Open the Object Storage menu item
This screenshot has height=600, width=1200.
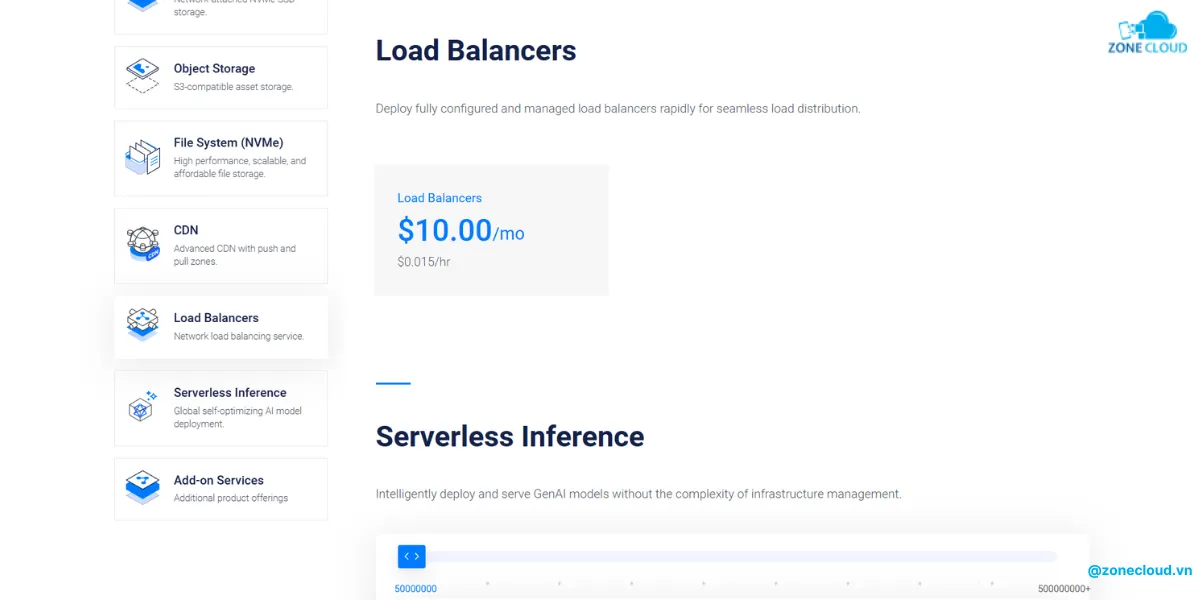click(x=221, y=77)
